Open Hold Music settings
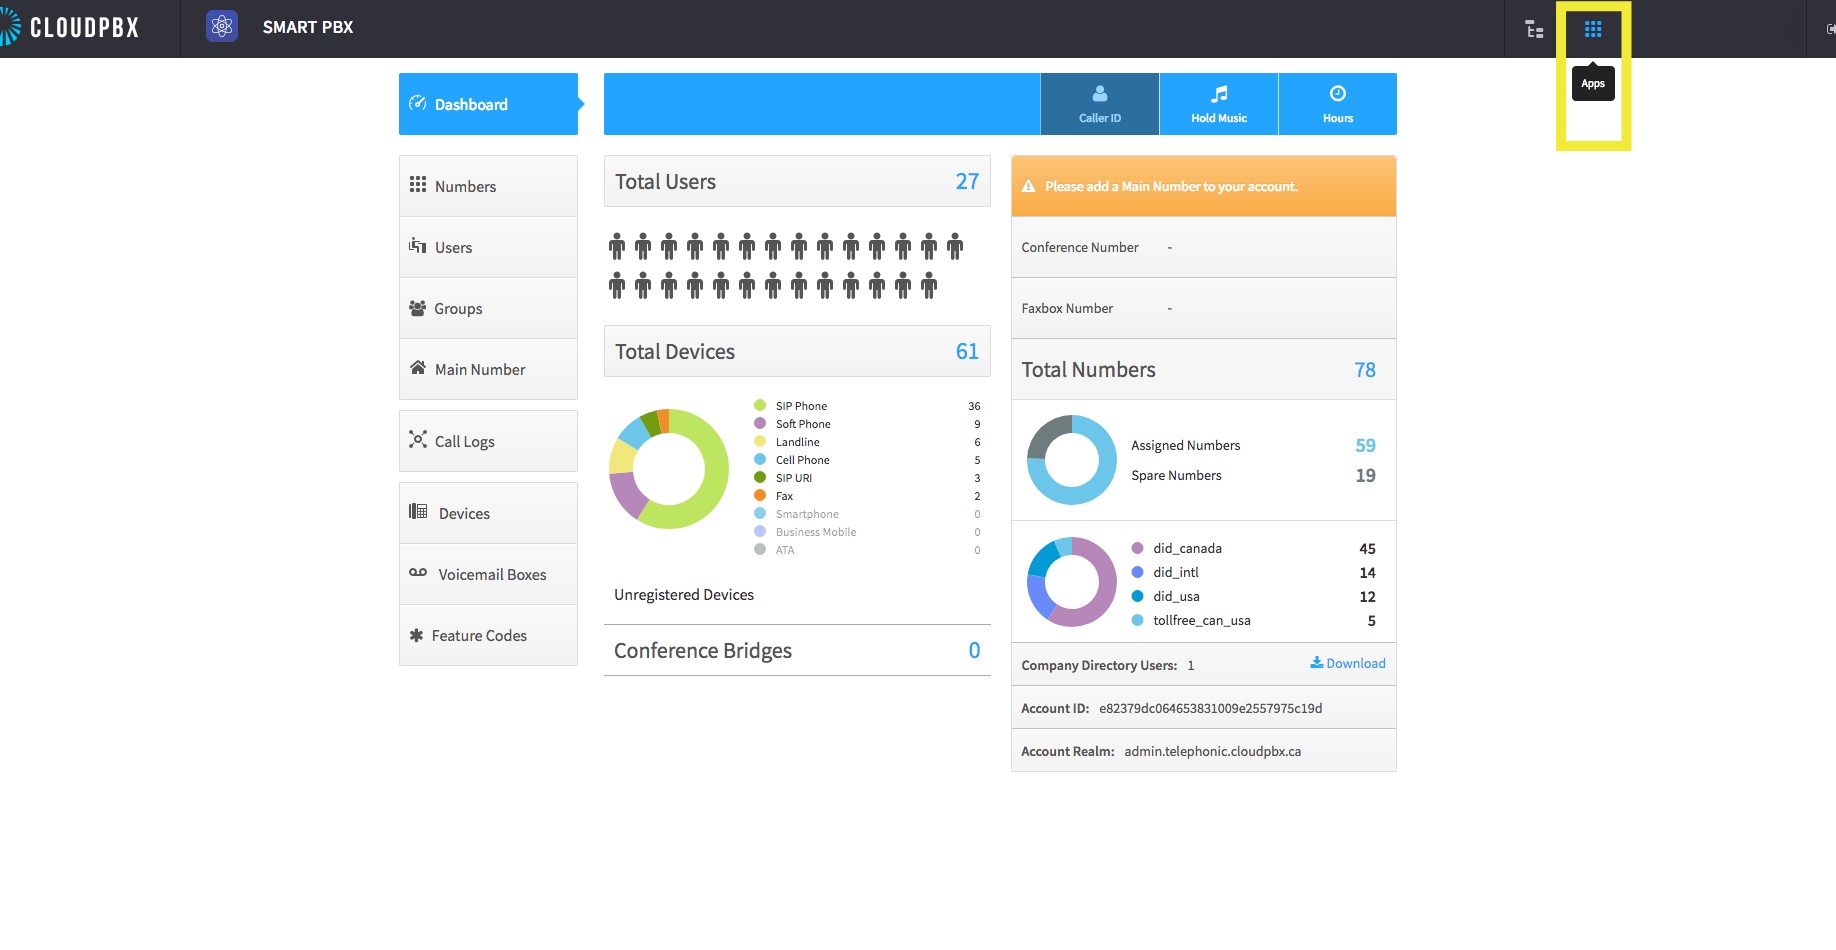 [x=1219, y=104]
